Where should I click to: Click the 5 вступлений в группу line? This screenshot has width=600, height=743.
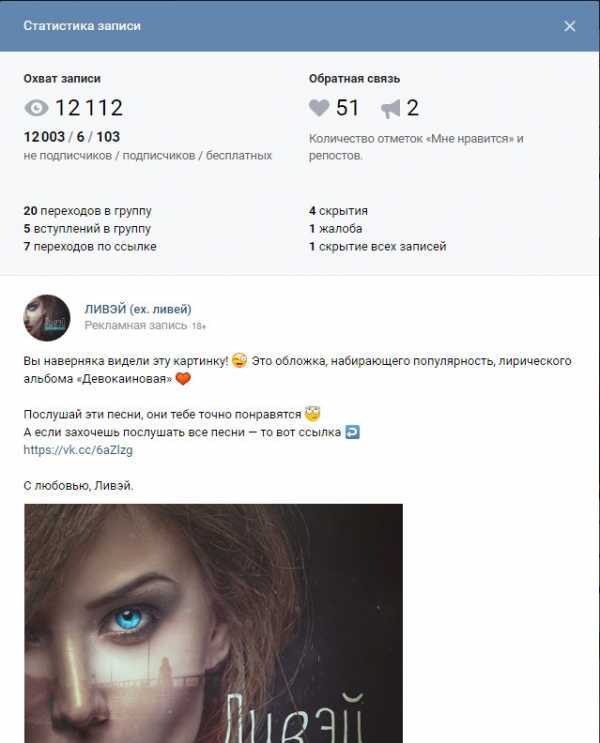87,229
